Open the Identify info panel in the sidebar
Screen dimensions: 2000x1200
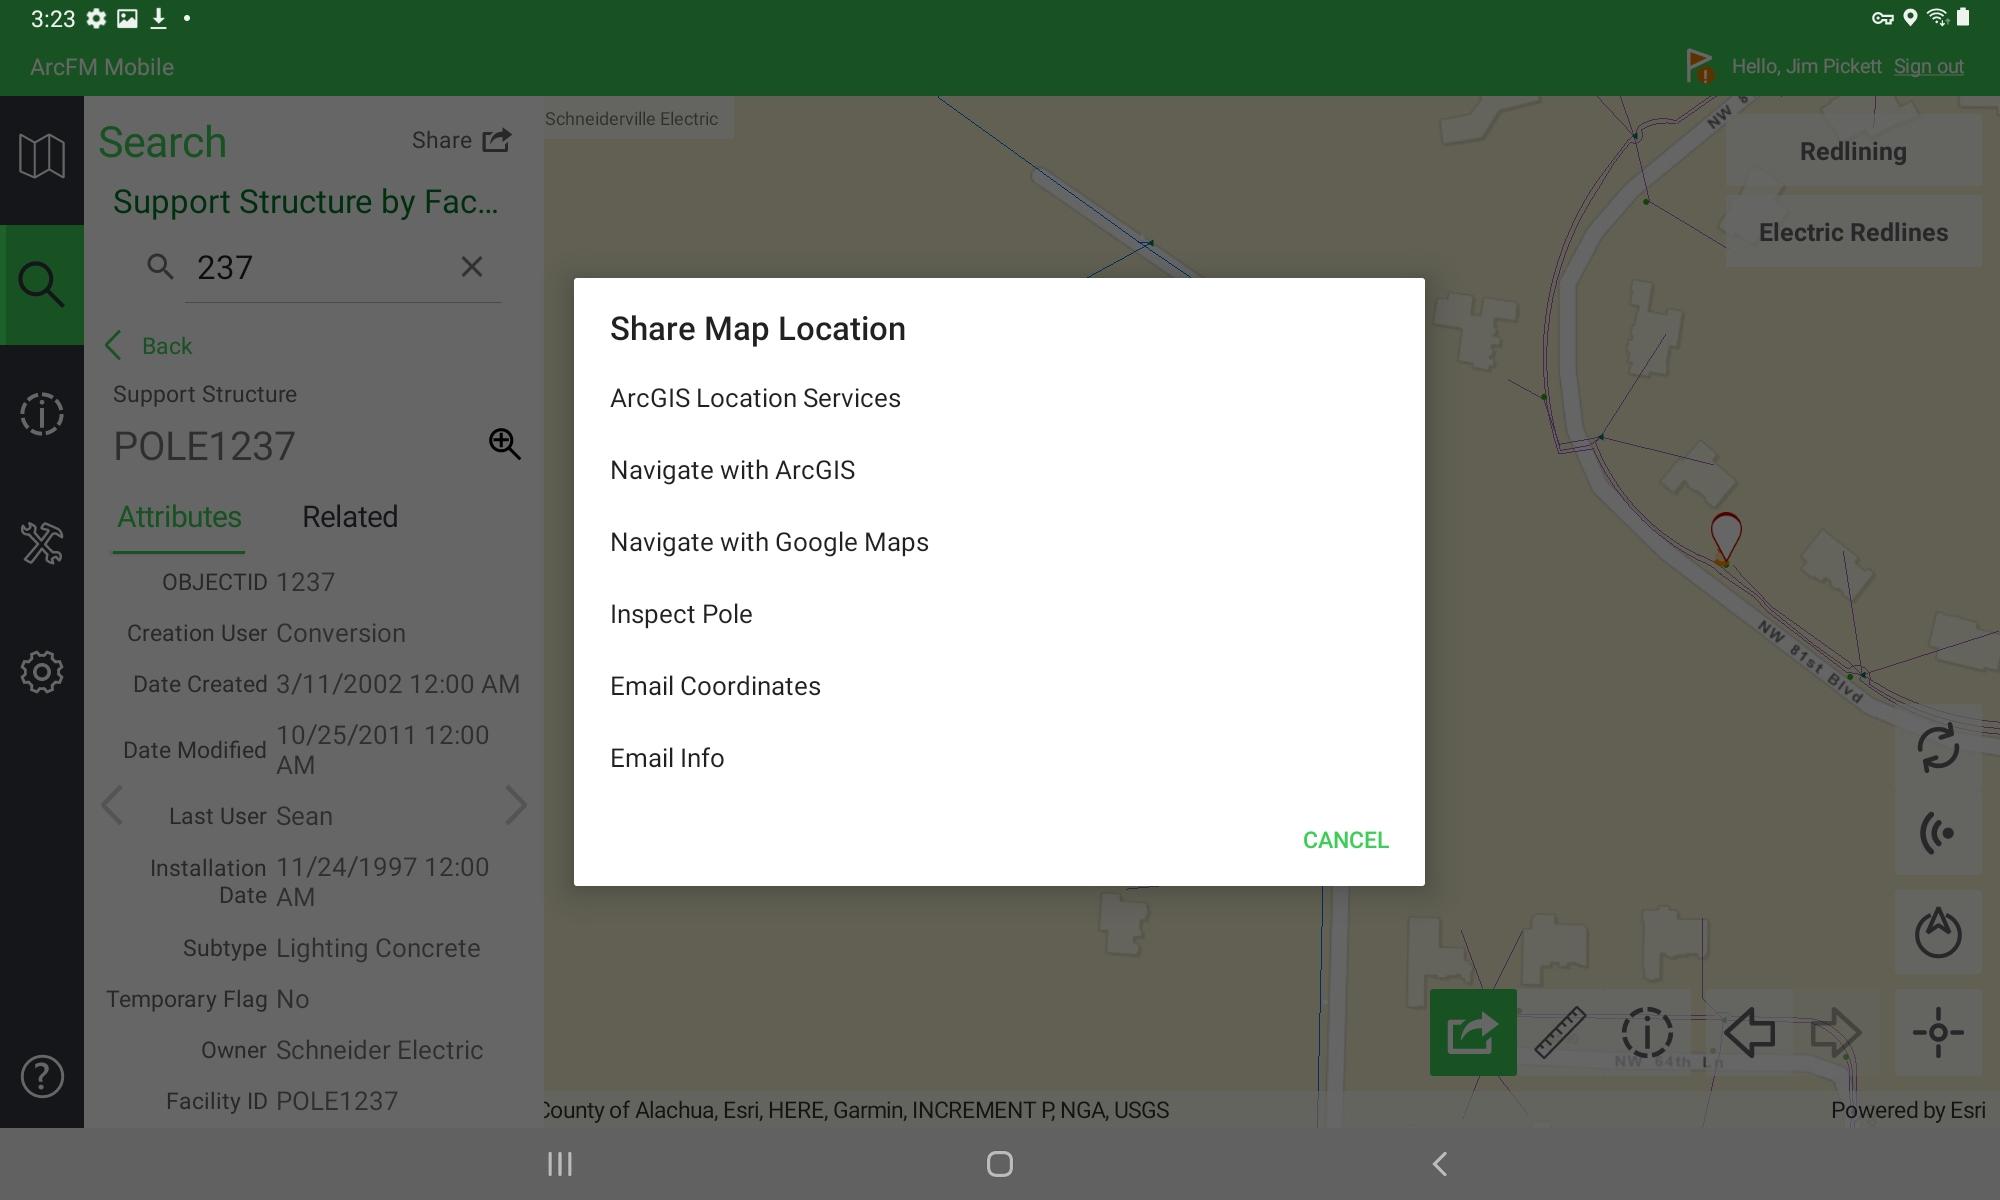(x=42, y=413)
